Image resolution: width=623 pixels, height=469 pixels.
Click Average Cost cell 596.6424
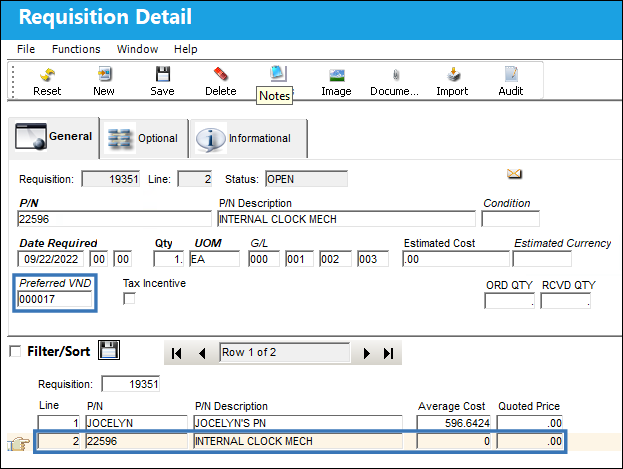coord(453,423)
